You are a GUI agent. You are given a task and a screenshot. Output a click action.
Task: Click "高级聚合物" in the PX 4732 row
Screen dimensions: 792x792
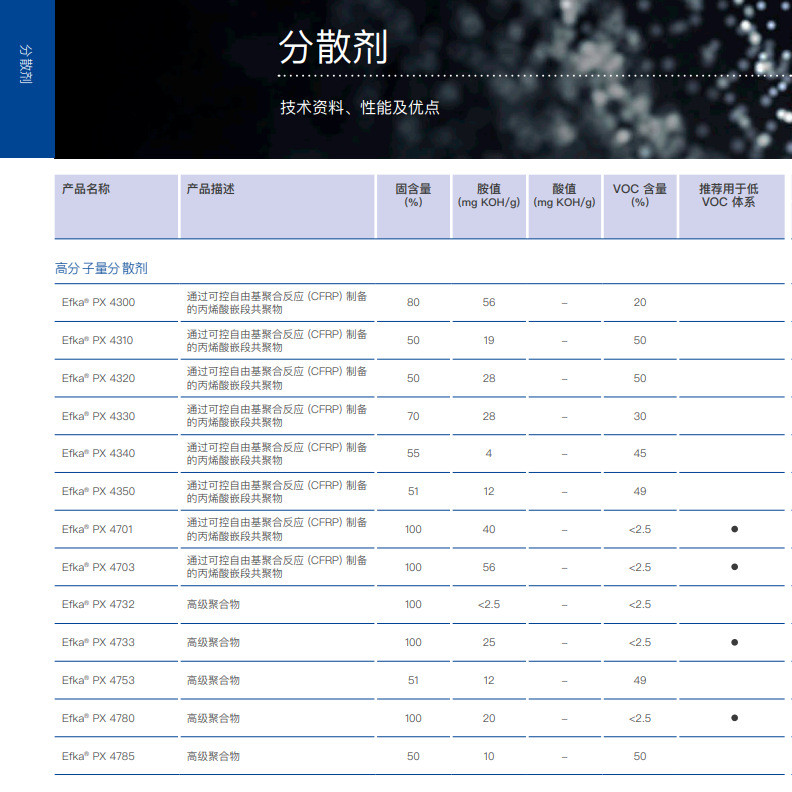213,604
